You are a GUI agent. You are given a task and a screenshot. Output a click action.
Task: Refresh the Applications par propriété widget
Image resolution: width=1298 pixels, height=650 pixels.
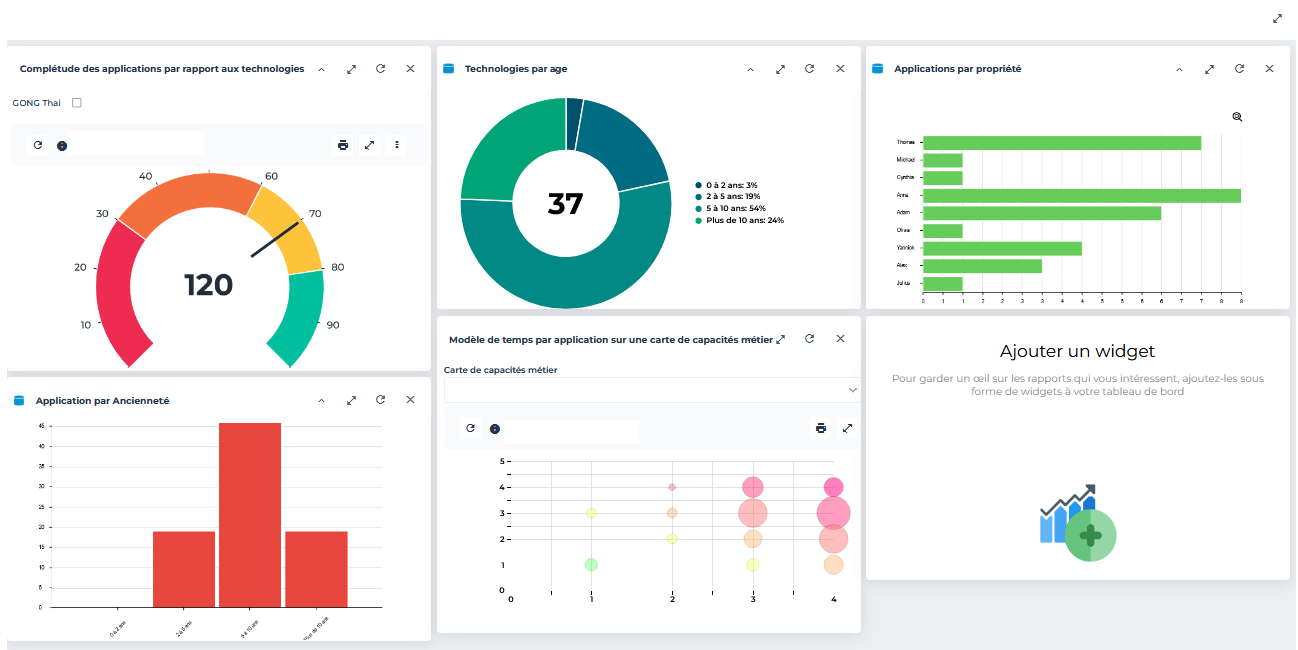[x=1239, y=69]
